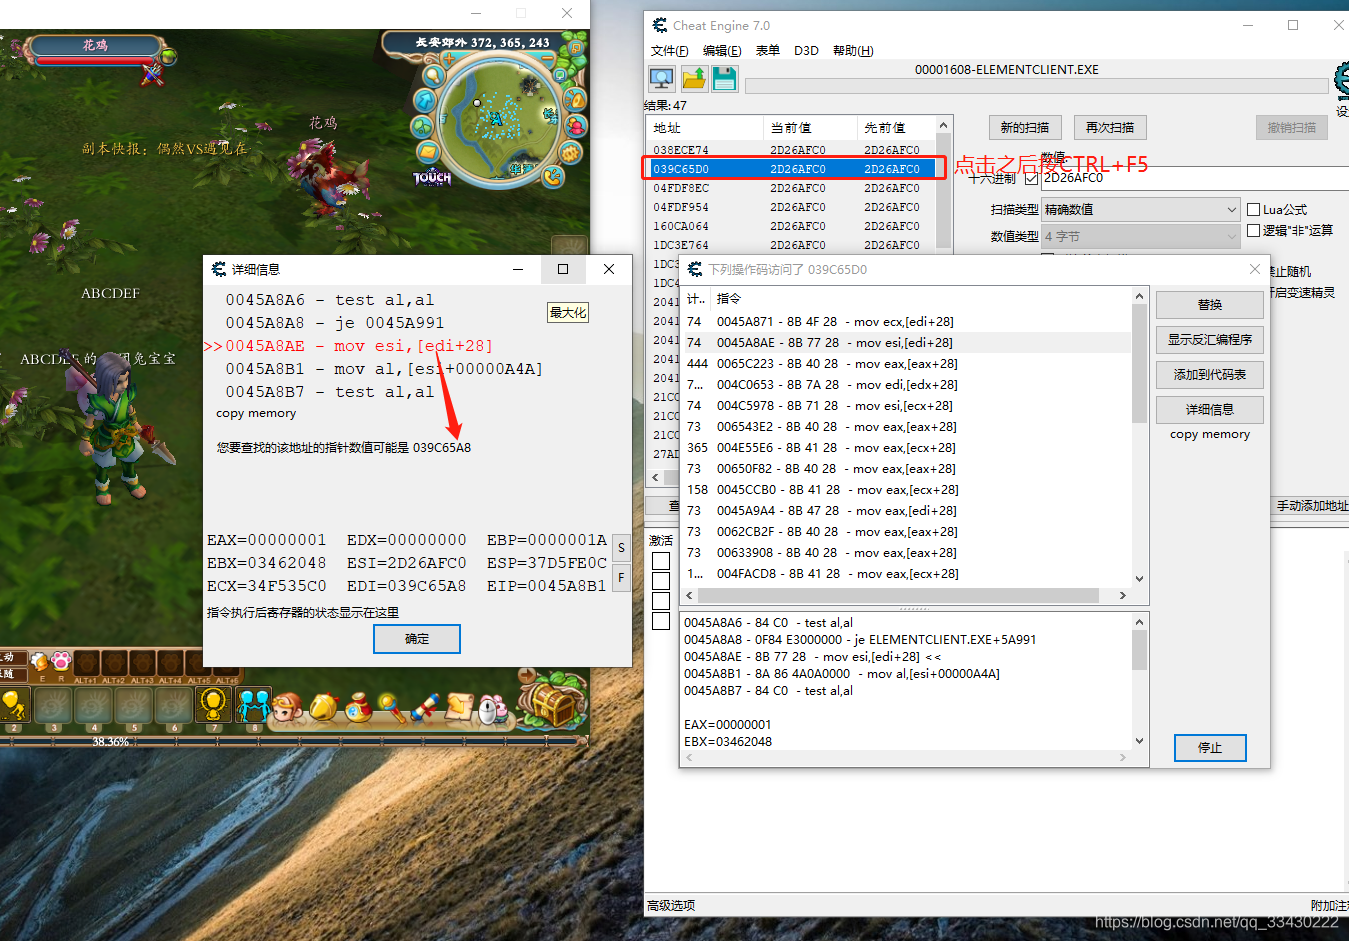The height and width of the screenshot is (941, 1349).
Task: Activate skill slot 7 golden figure icon
Action: coord(213,706)
